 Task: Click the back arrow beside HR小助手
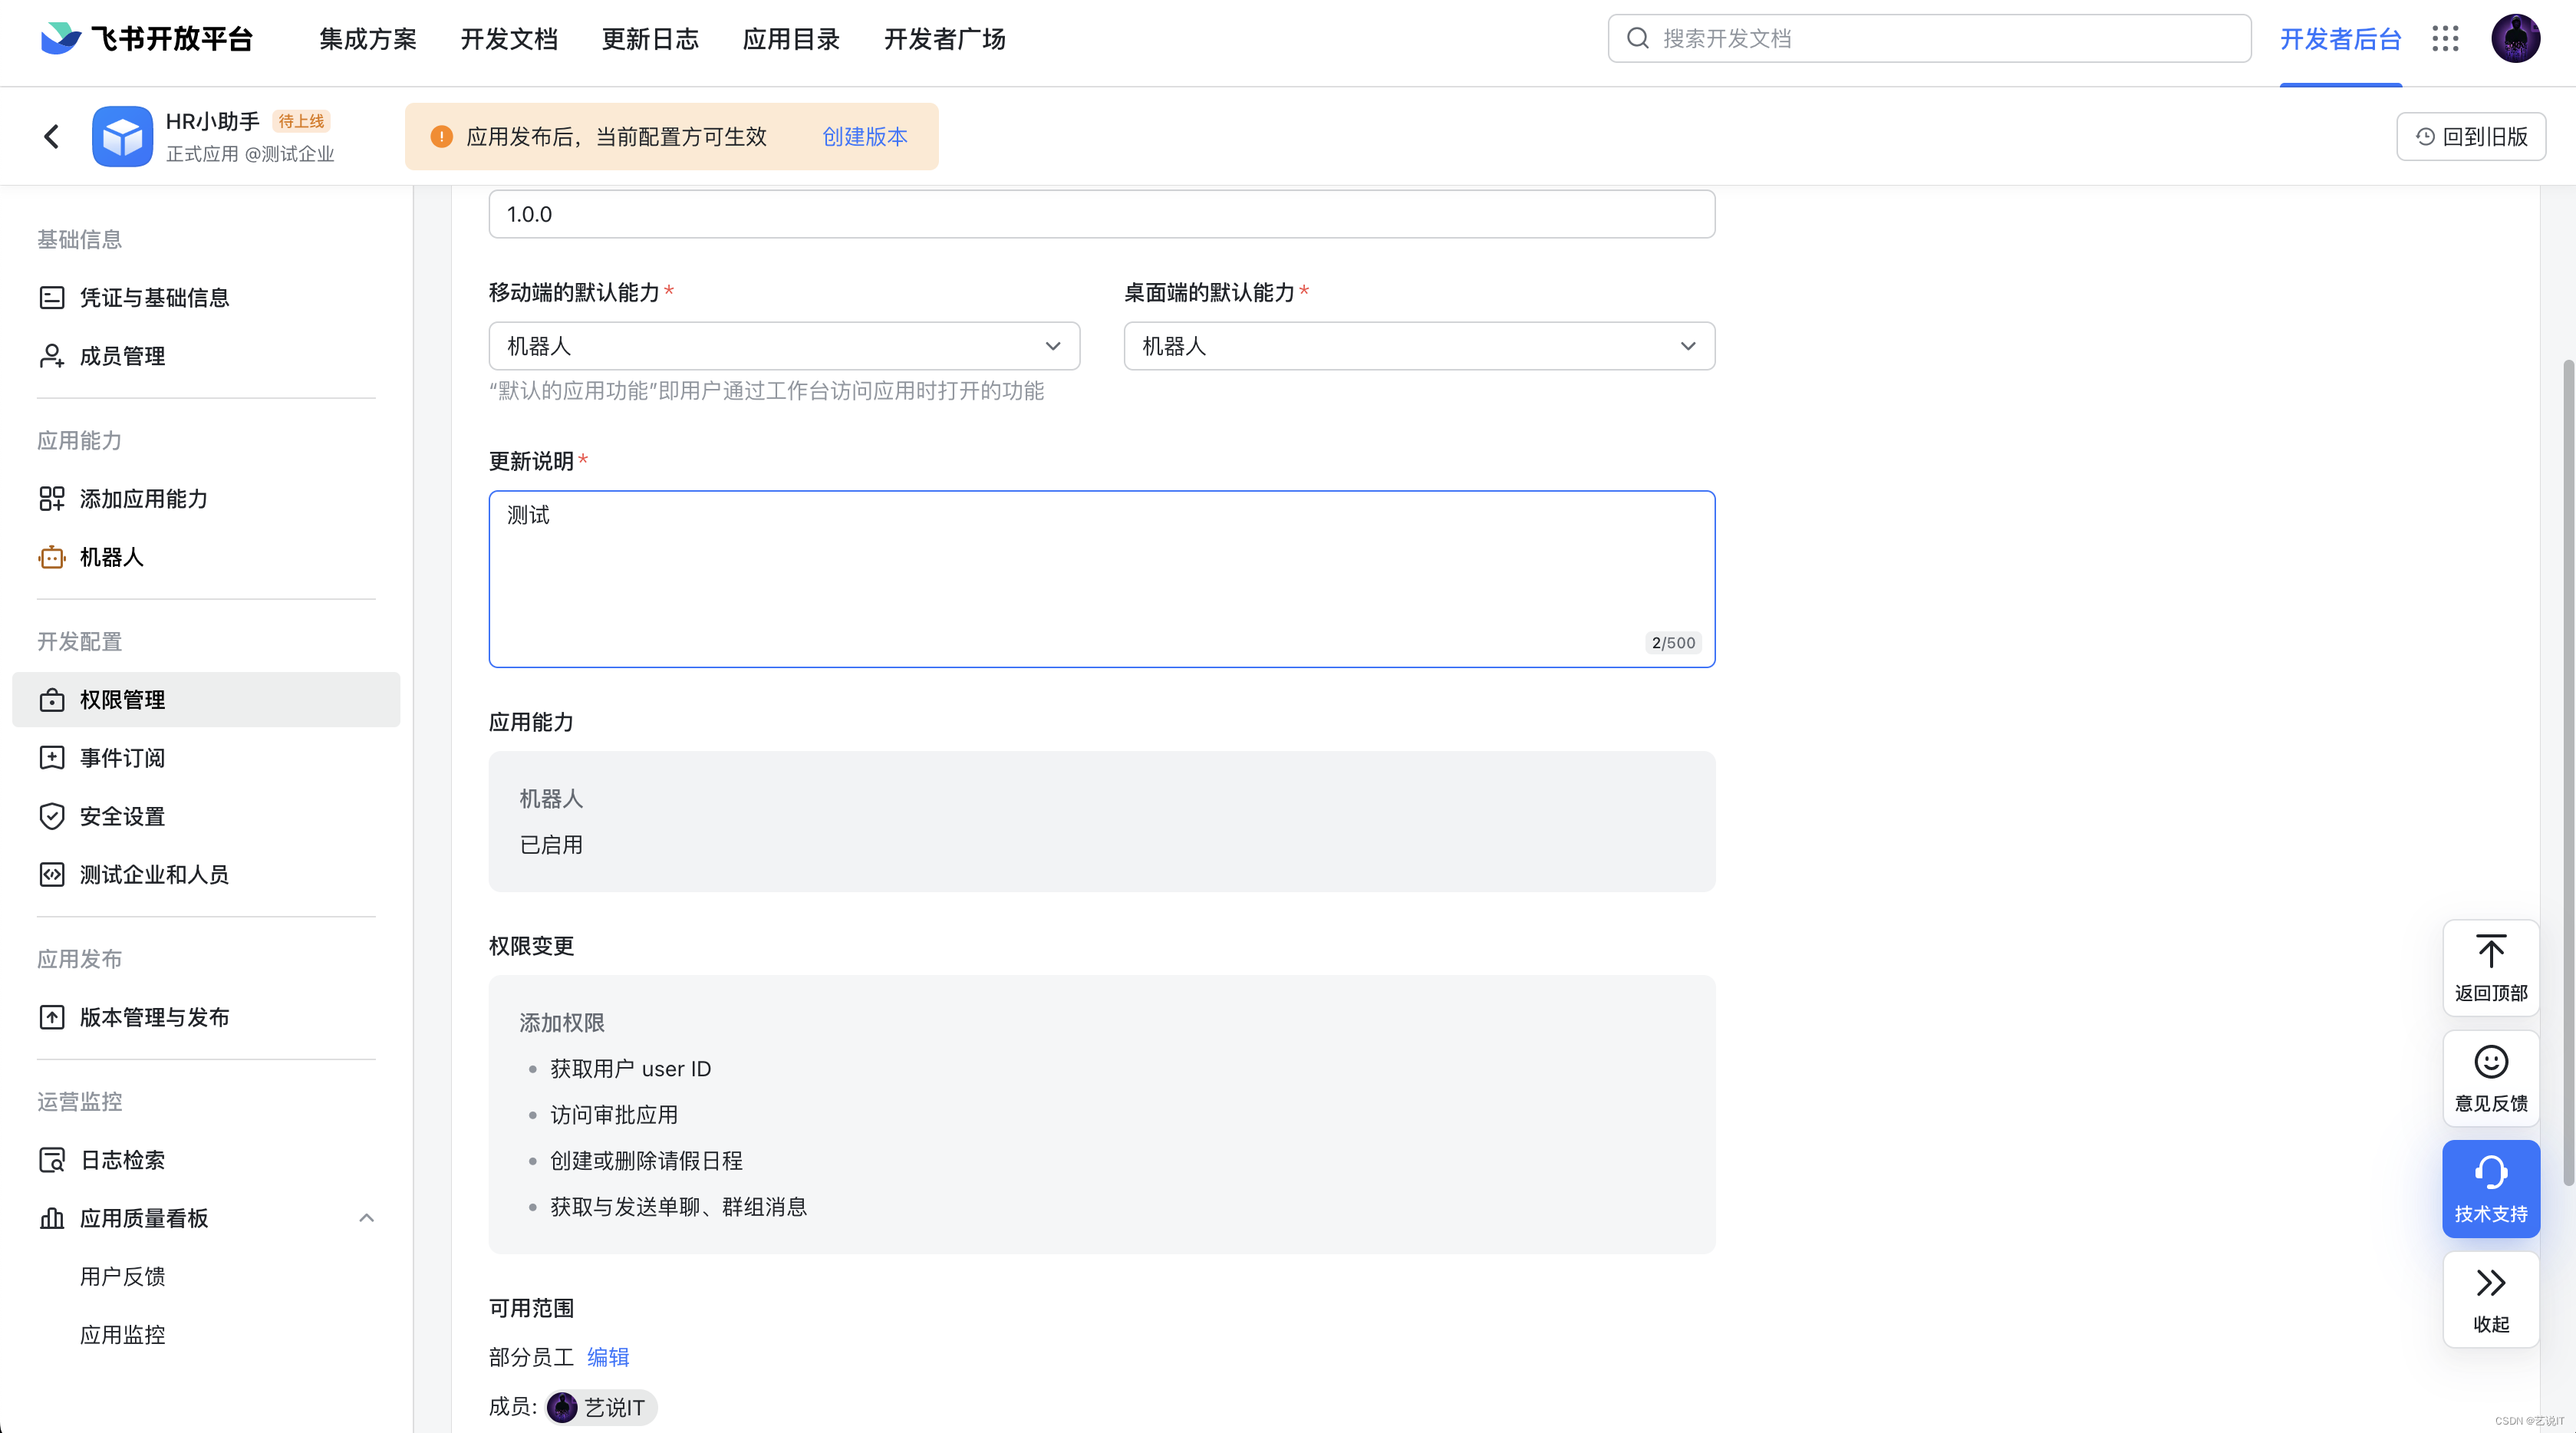[52, 136]
